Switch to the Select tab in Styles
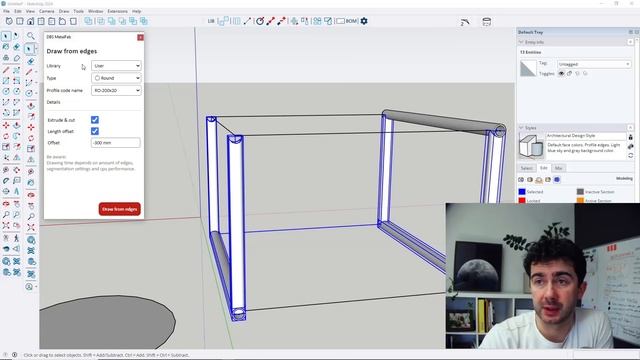This screenshot has height=360, width=640. 527,168
